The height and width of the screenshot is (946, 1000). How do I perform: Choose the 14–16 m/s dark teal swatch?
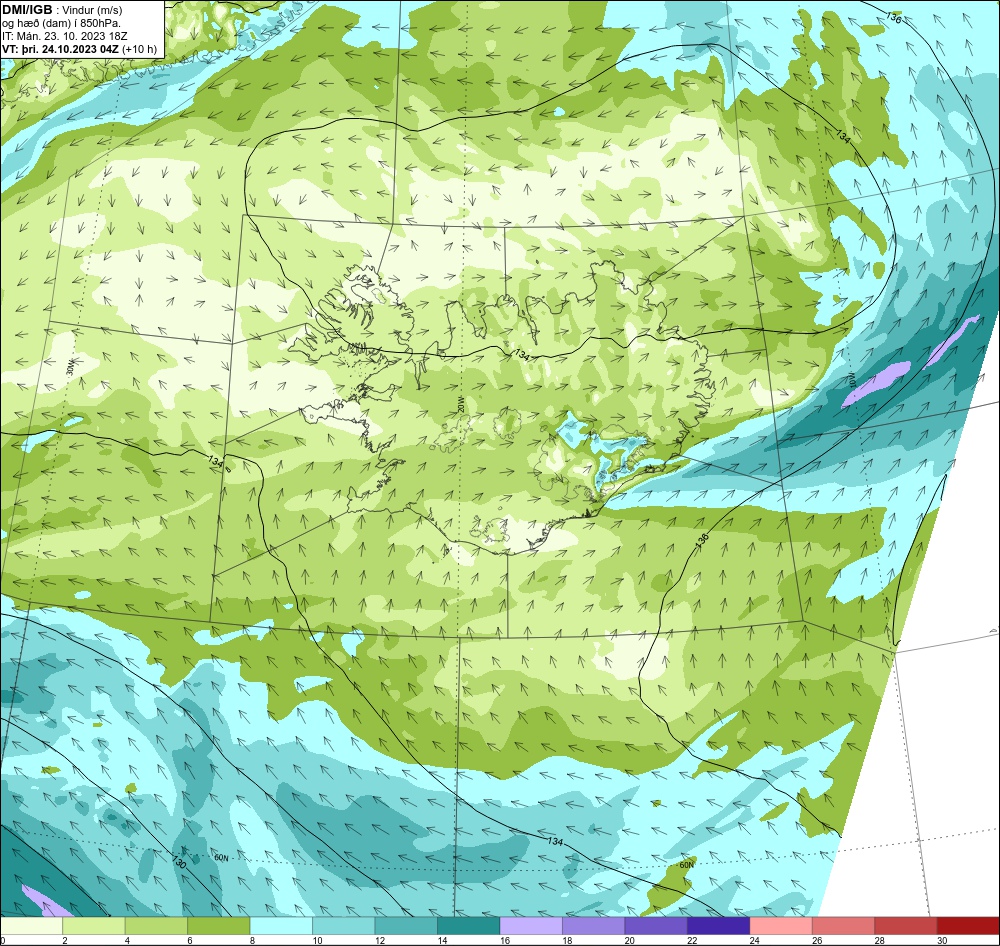coord(469,926)
